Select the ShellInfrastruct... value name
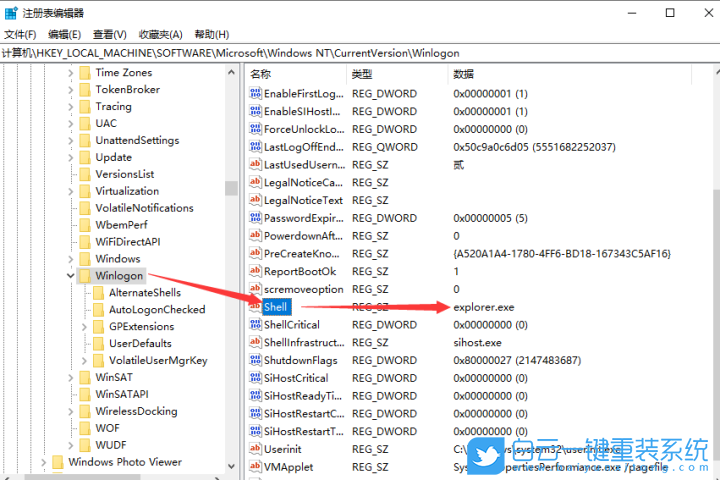This screenshot has height=480, width=720. tap(304, 343)
